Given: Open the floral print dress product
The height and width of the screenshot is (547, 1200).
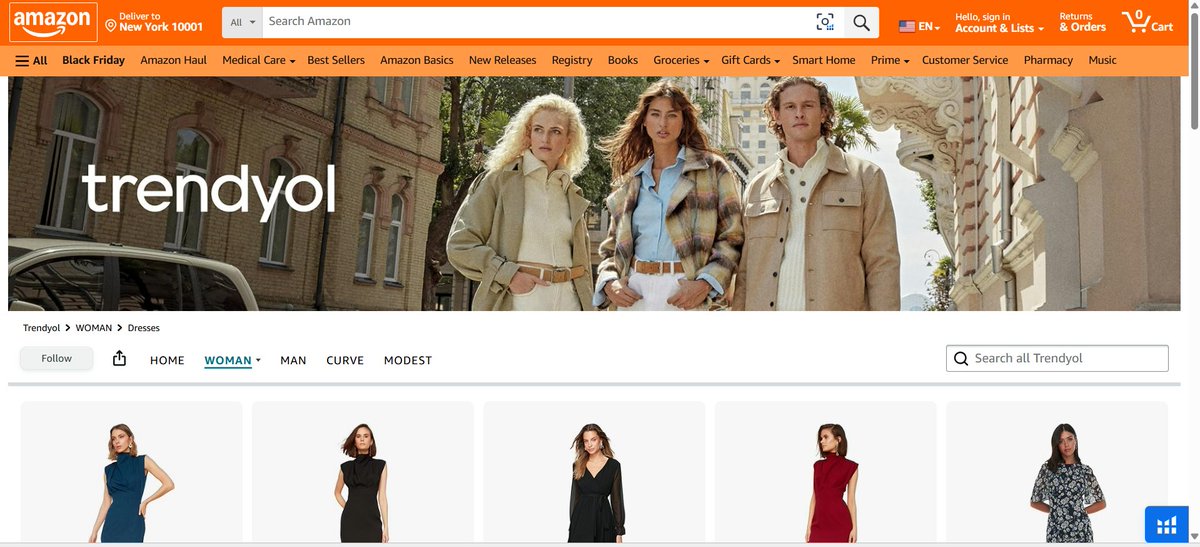Looking at the screenshot, I should pos(1057,474).
